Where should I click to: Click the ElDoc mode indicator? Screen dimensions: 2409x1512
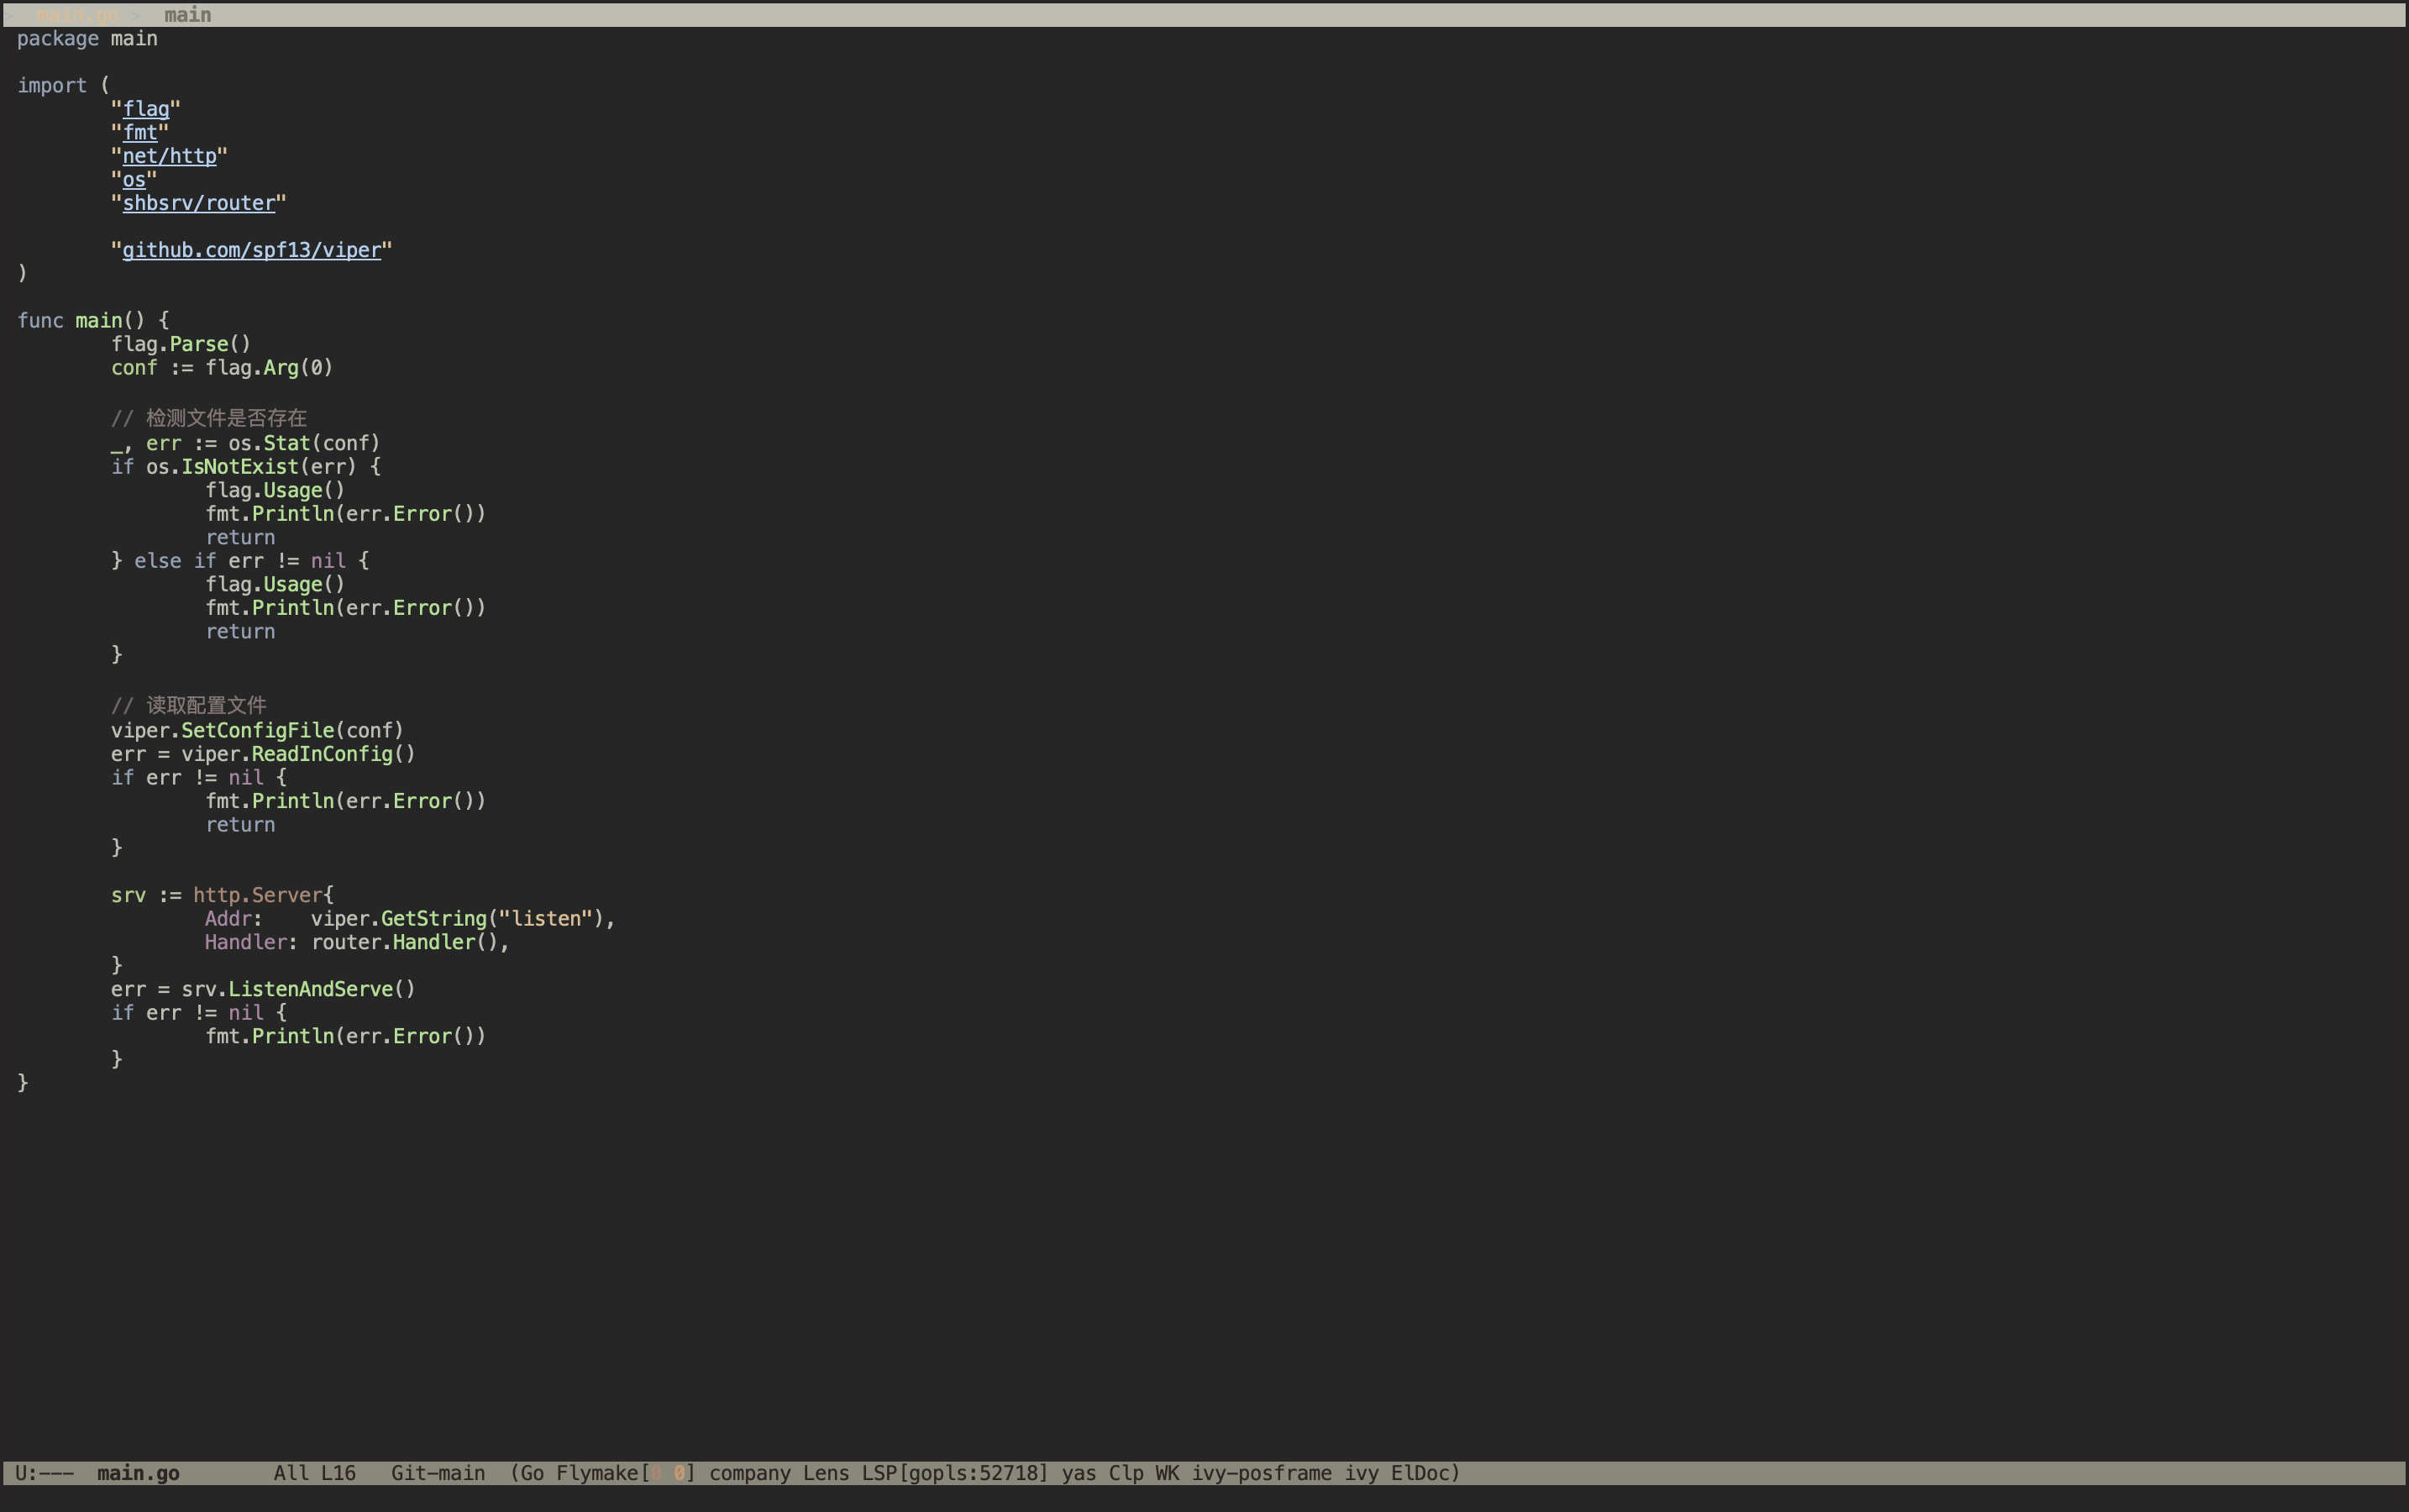pyautogui.click(x=1424, y=1473)
